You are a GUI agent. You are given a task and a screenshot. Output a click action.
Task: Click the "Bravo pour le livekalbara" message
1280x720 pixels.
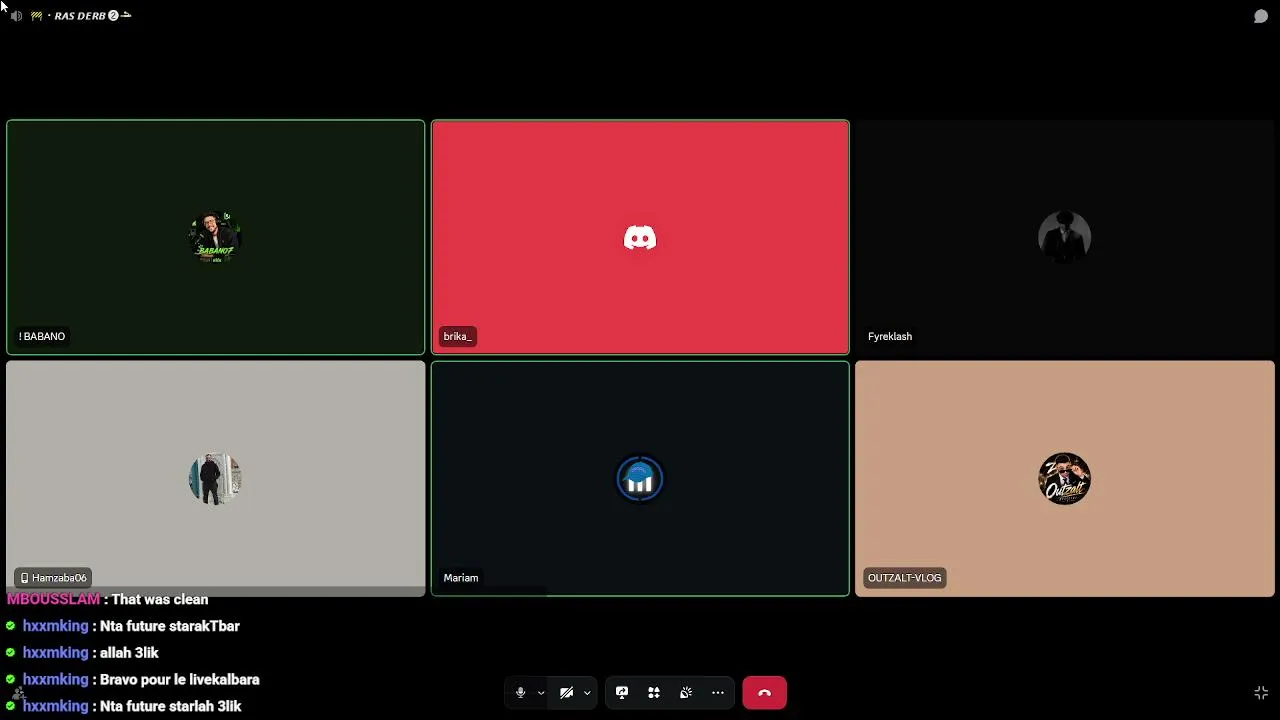point(180,680)
